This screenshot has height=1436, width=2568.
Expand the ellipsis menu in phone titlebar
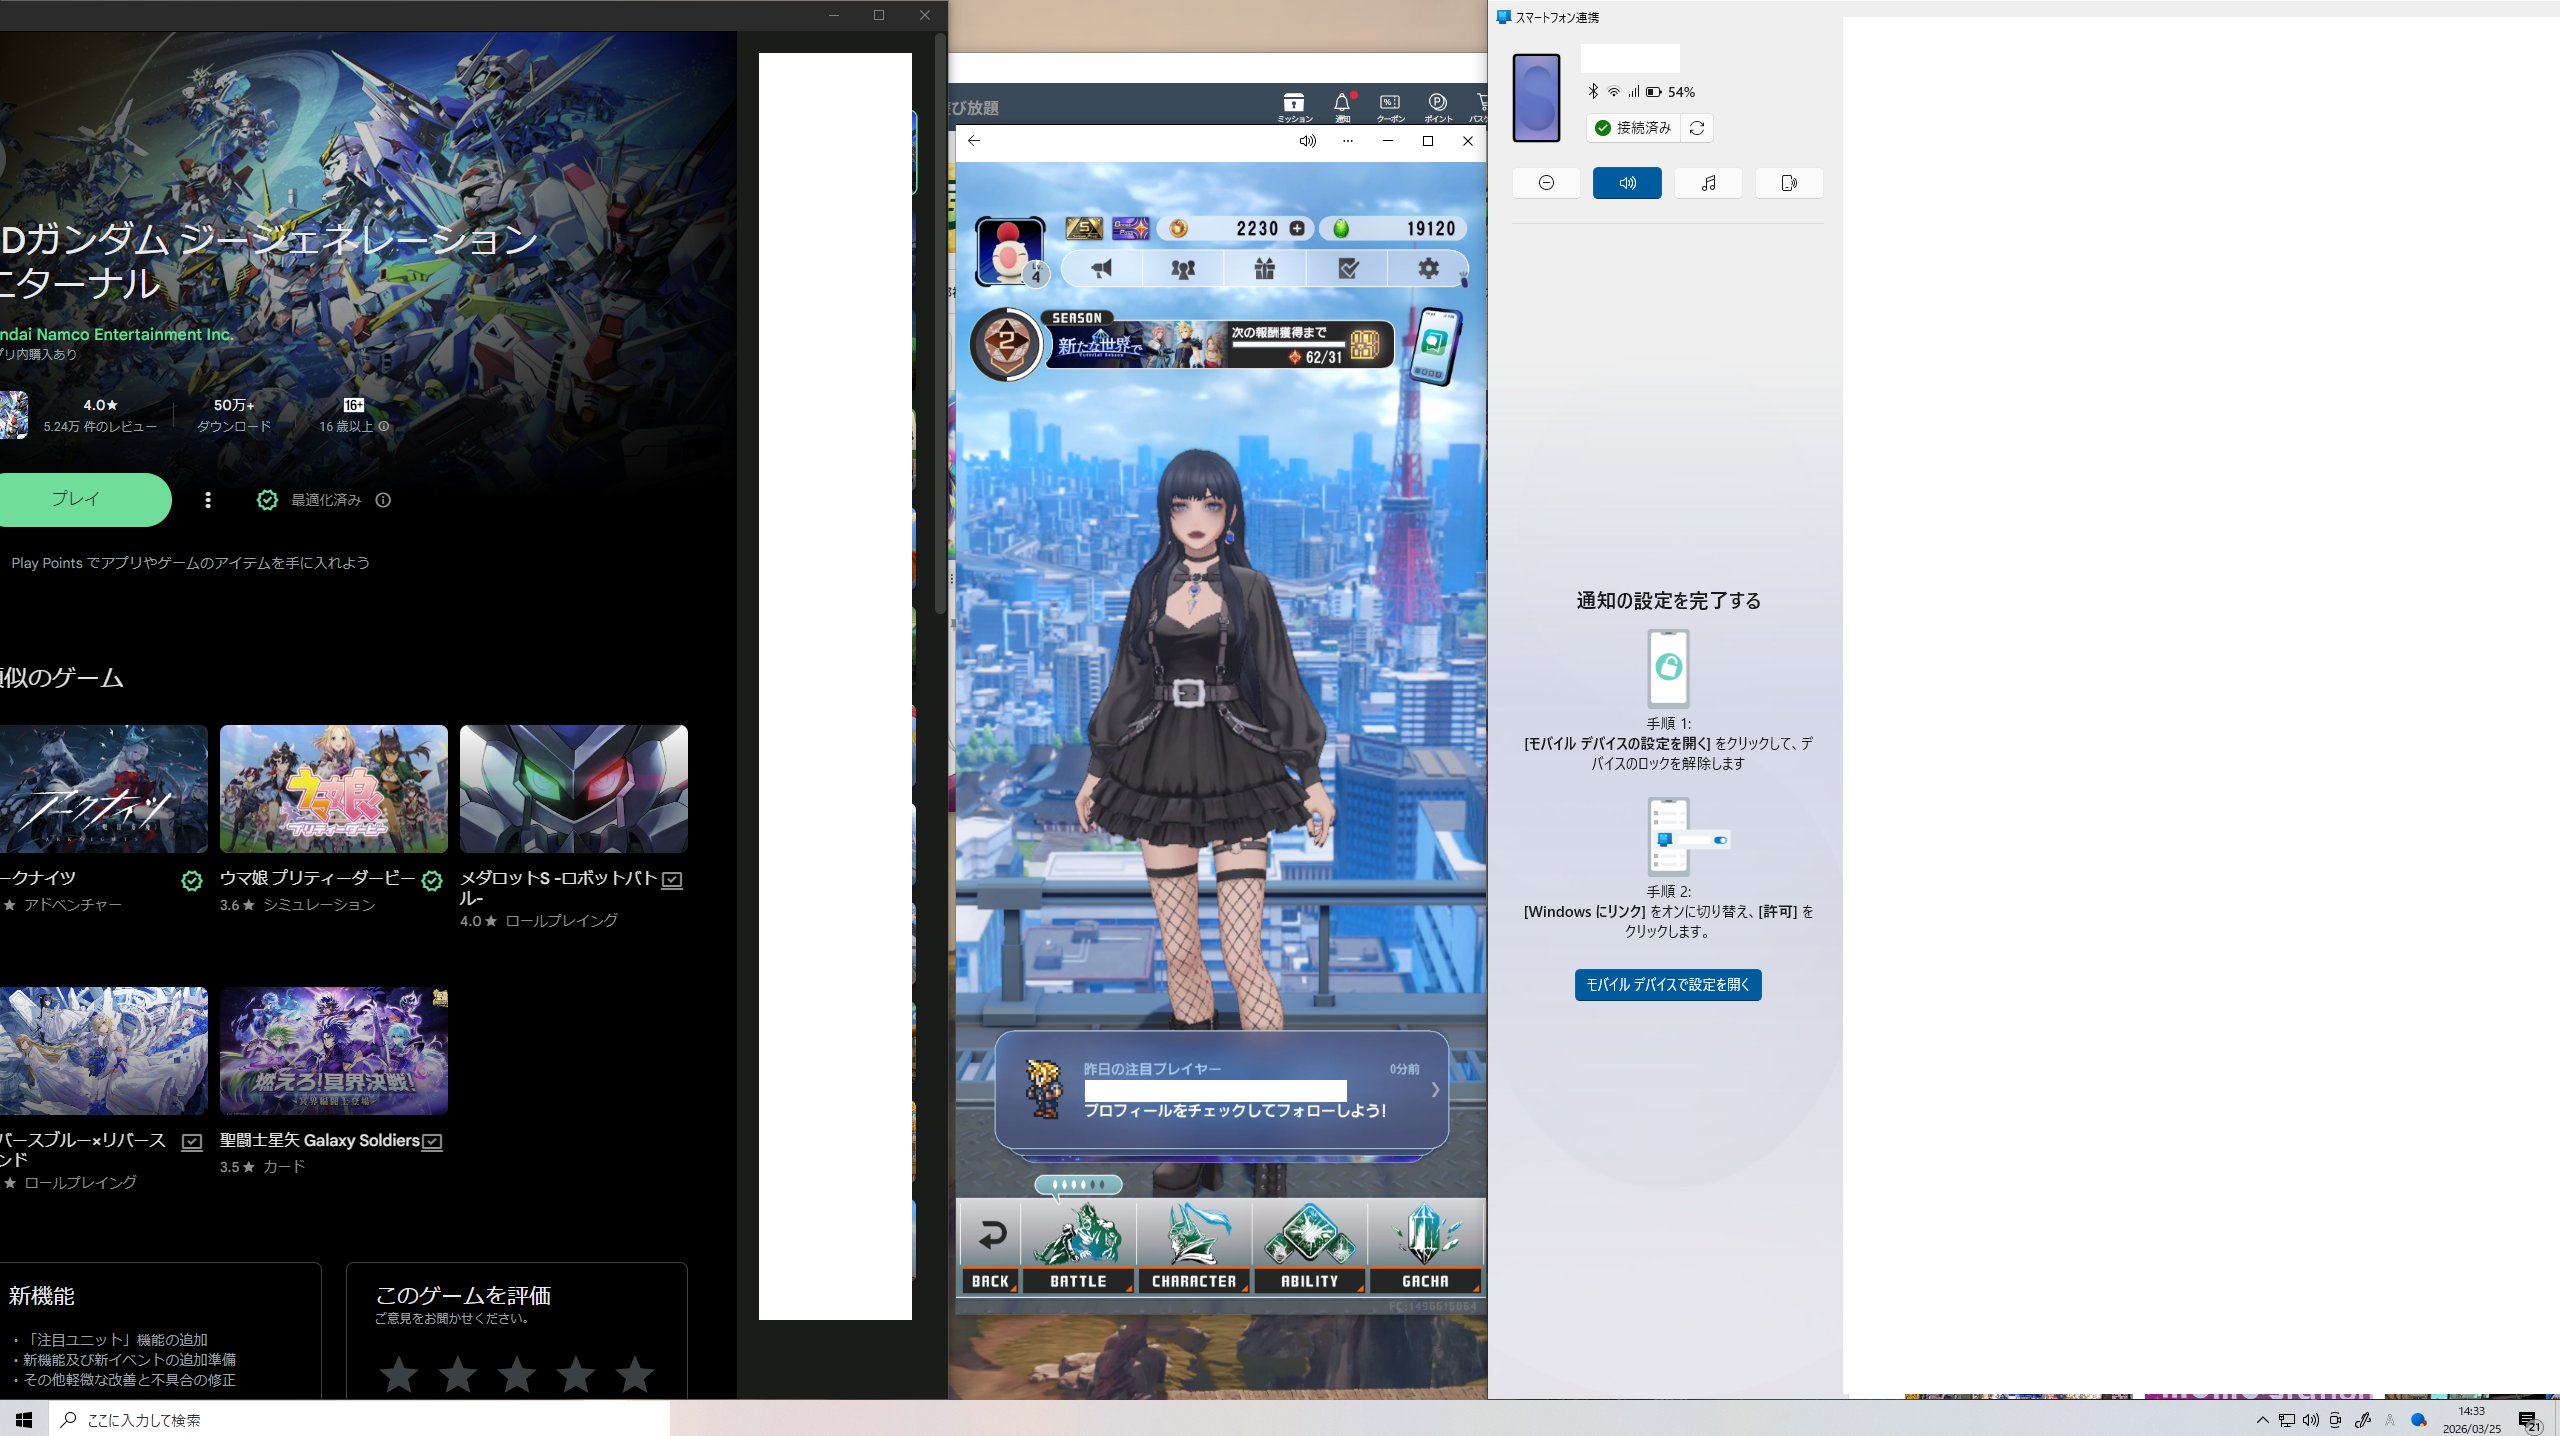pos(1348,141)
